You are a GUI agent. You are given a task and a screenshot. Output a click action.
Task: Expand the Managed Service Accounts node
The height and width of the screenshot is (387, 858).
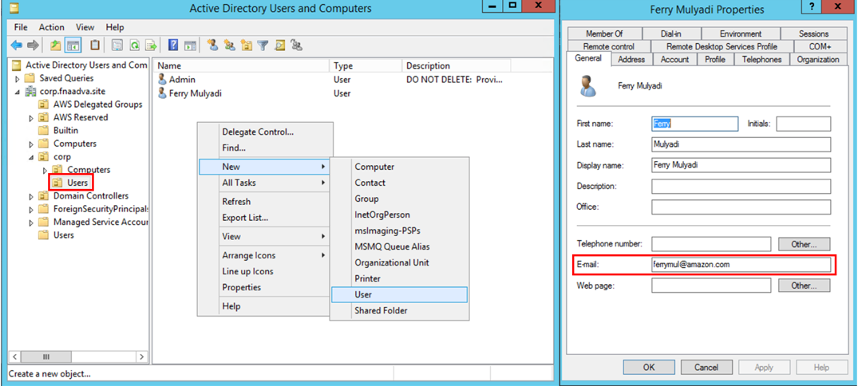click(31, 222)
